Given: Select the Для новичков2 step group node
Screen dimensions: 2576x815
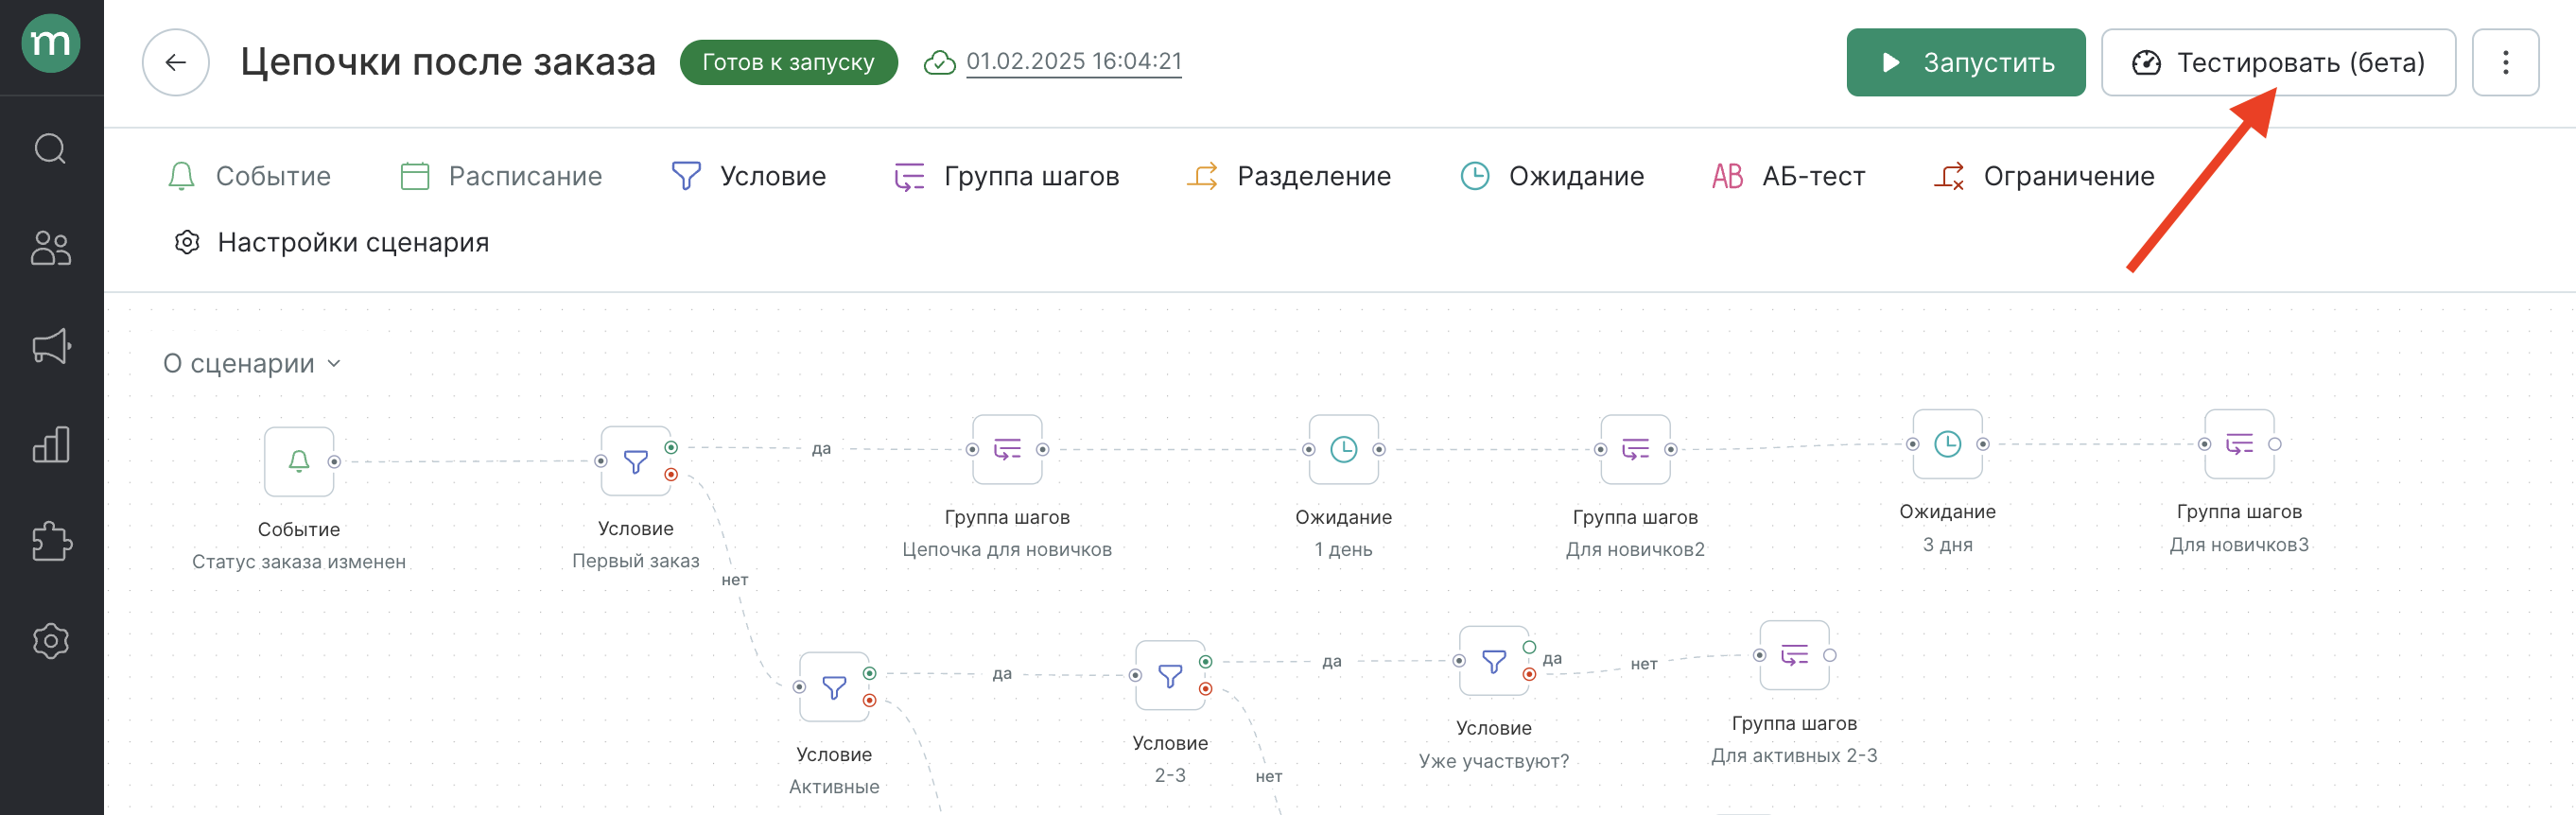Looking at the screenshot, I should (x=1635, y=450).
